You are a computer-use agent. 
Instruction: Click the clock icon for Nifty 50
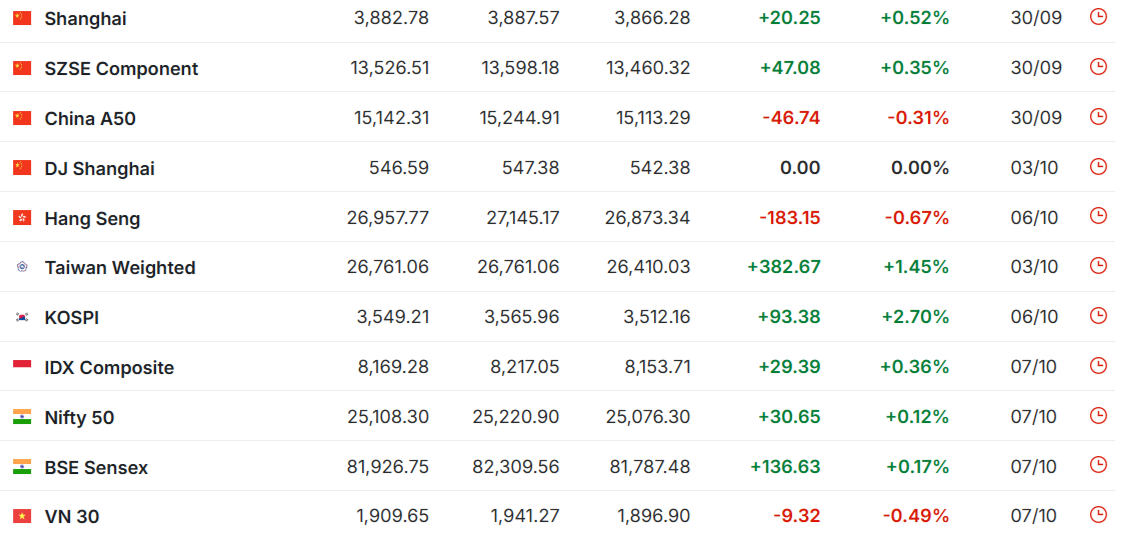click(x=1098, y=416)
